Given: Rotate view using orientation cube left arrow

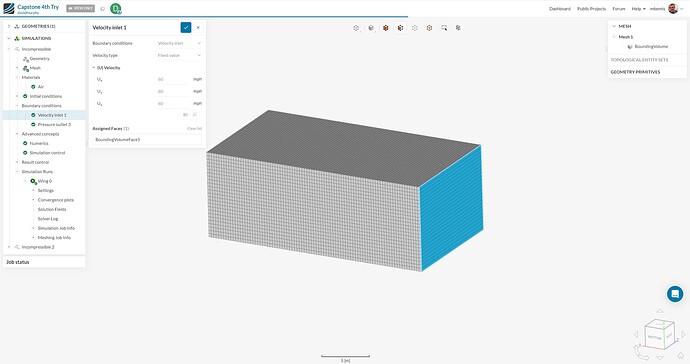Looking at the screenshot, I should [636, 335].
